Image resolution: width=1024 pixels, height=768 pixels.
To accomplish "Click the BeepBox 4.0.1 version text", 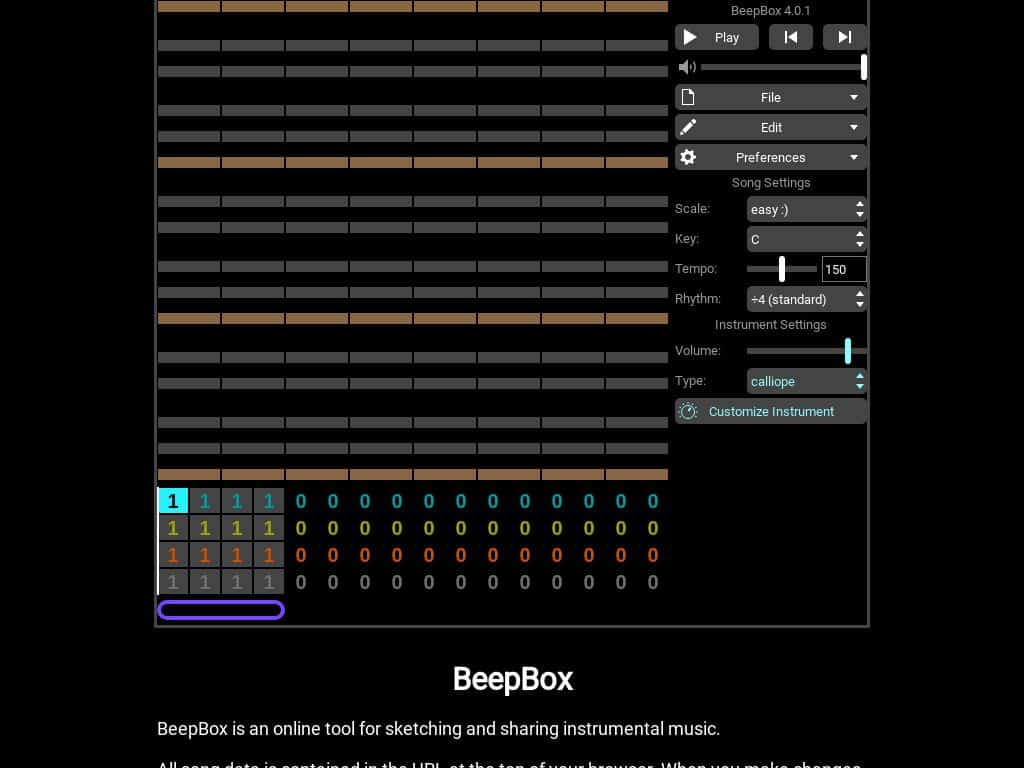I will point(771,10).
